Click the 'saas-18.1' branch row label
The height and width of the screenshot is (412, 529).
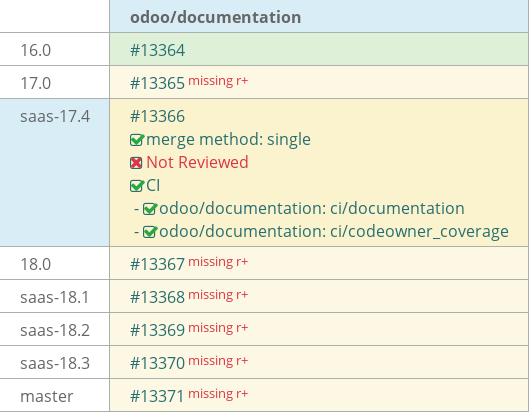[x=55, y=298]
